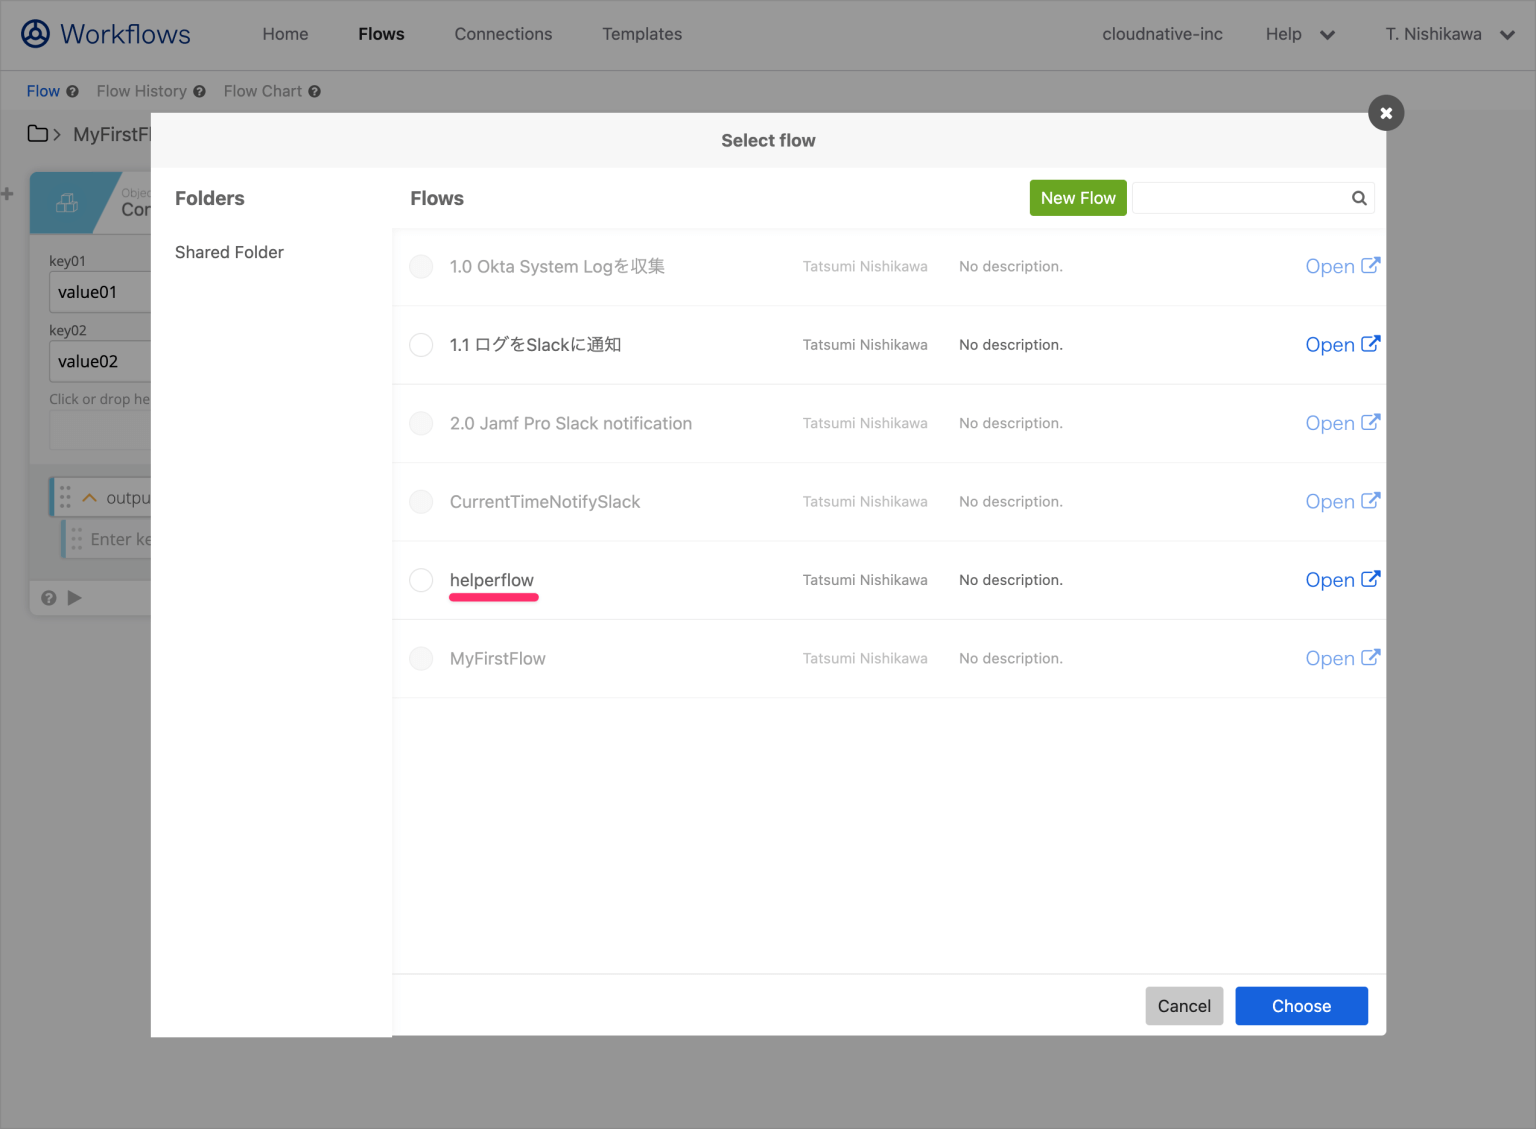The height and width of the screenshot is (1129, 1536).
Task: Open the Templates page
Action: click(641, 33)
